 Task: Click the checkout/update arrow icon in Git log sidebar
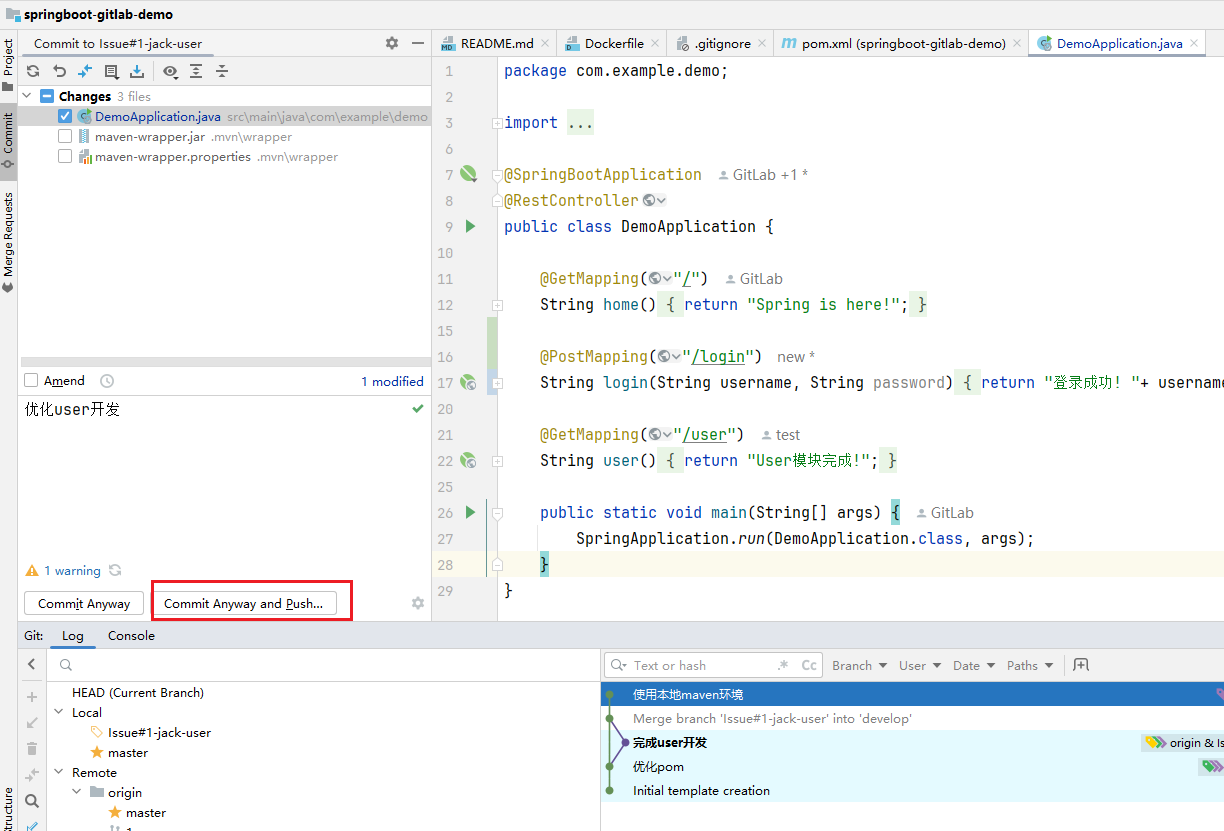32,722
